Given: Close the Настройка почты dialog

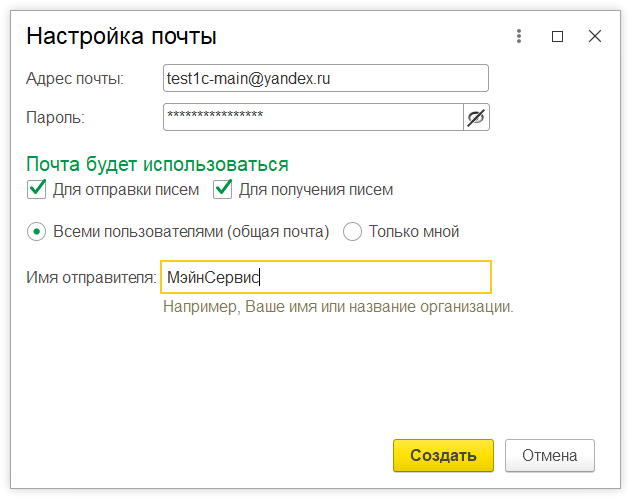Looking at the screenshot, I should (595, 36).
